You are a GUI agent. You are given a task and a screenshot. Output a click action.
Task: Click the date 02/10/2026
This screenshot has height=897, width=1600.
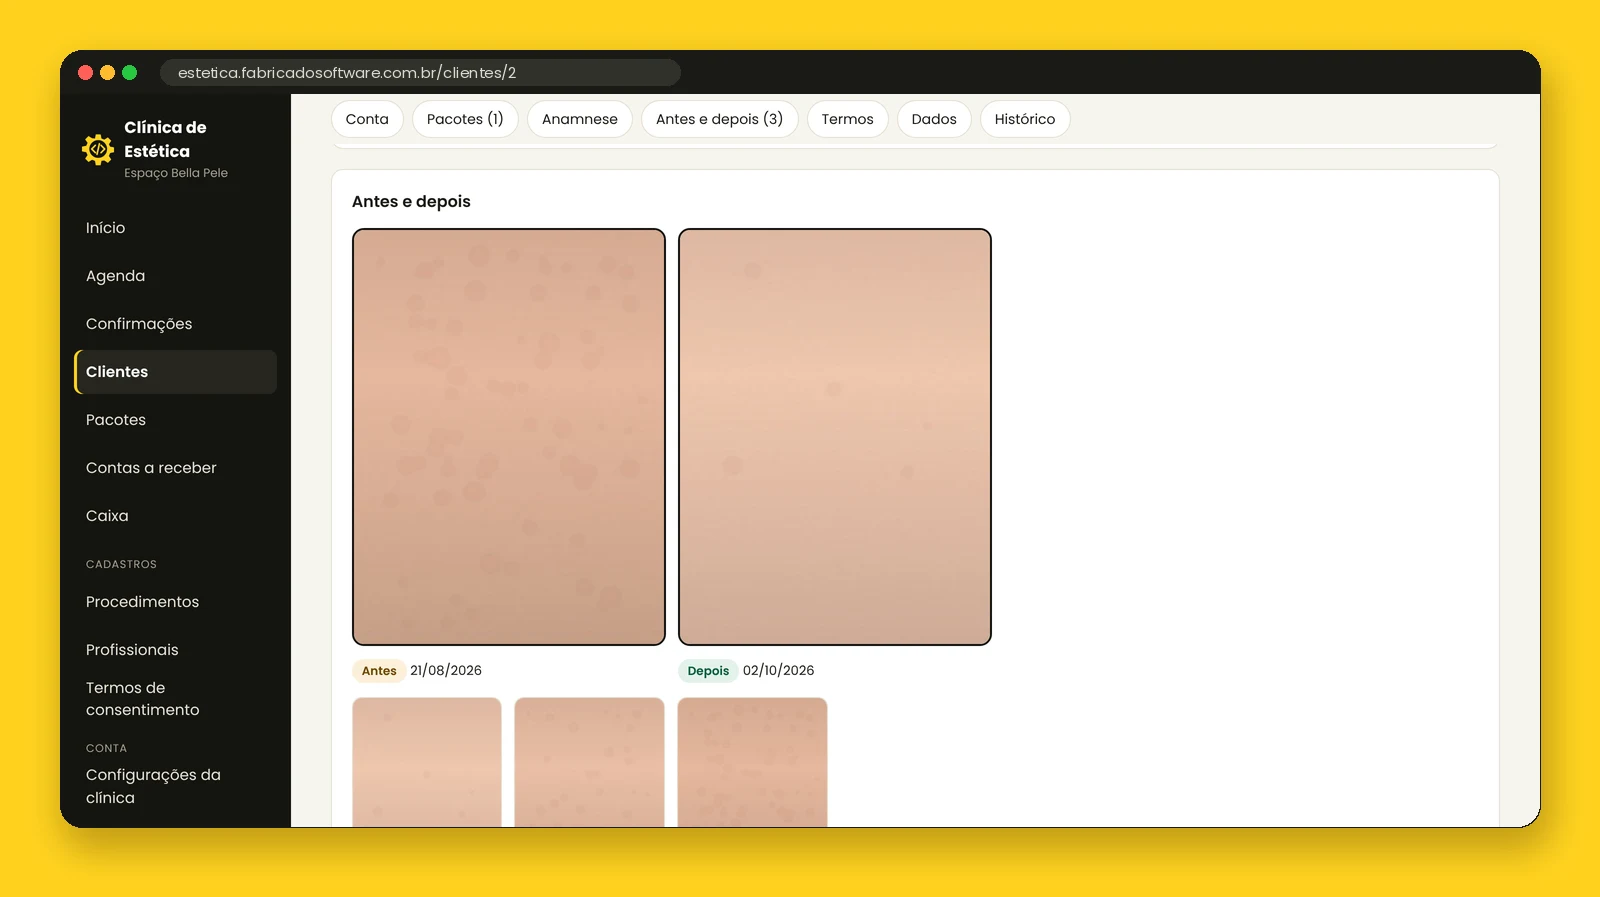point(778,671)
